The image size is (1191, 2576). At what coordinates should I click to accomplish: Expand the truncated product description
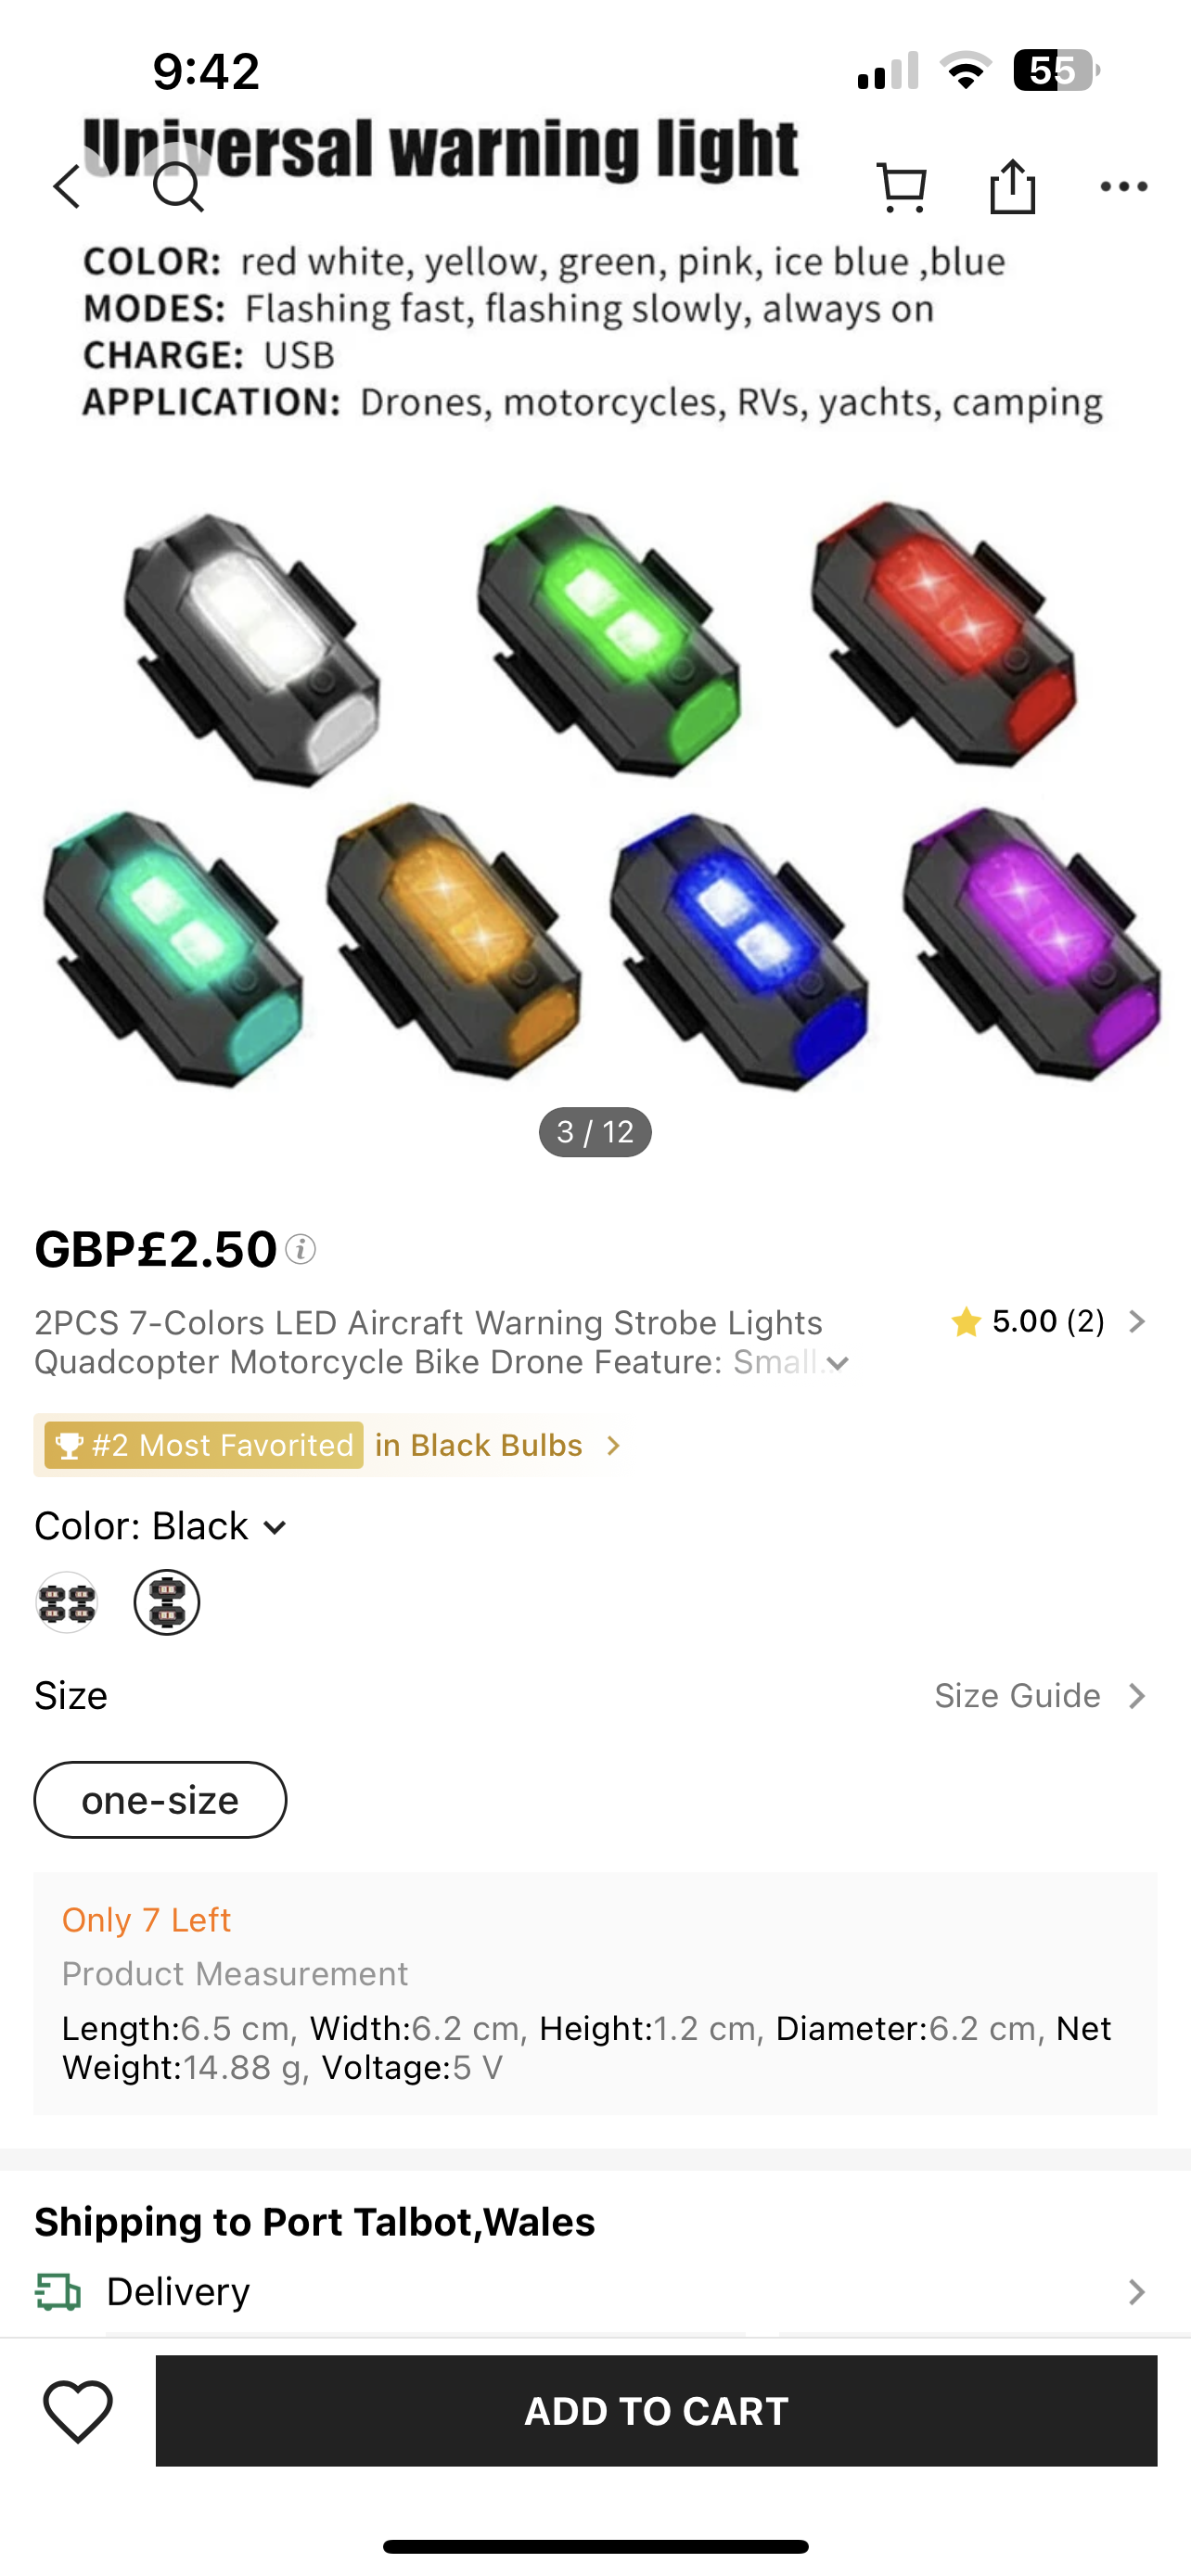[838, 1363]
